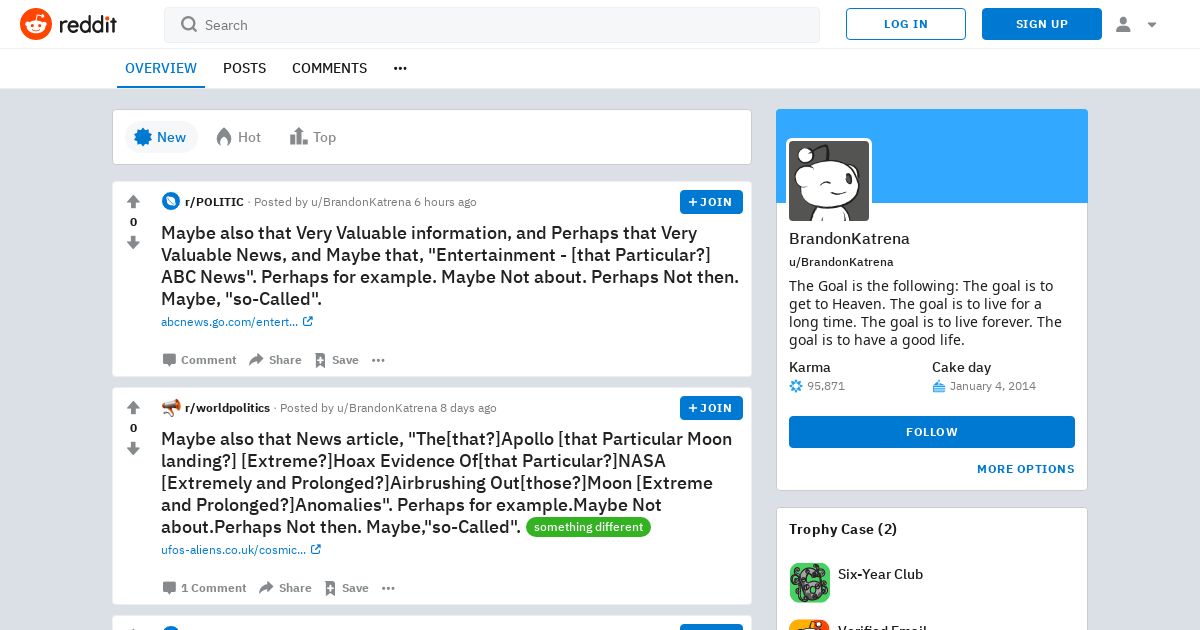Image resolution: width=1200 pixels, height=630 pixels.
Task: Open 1 Comment on r/worldpolitics post
Action: (x=205, y=588)
